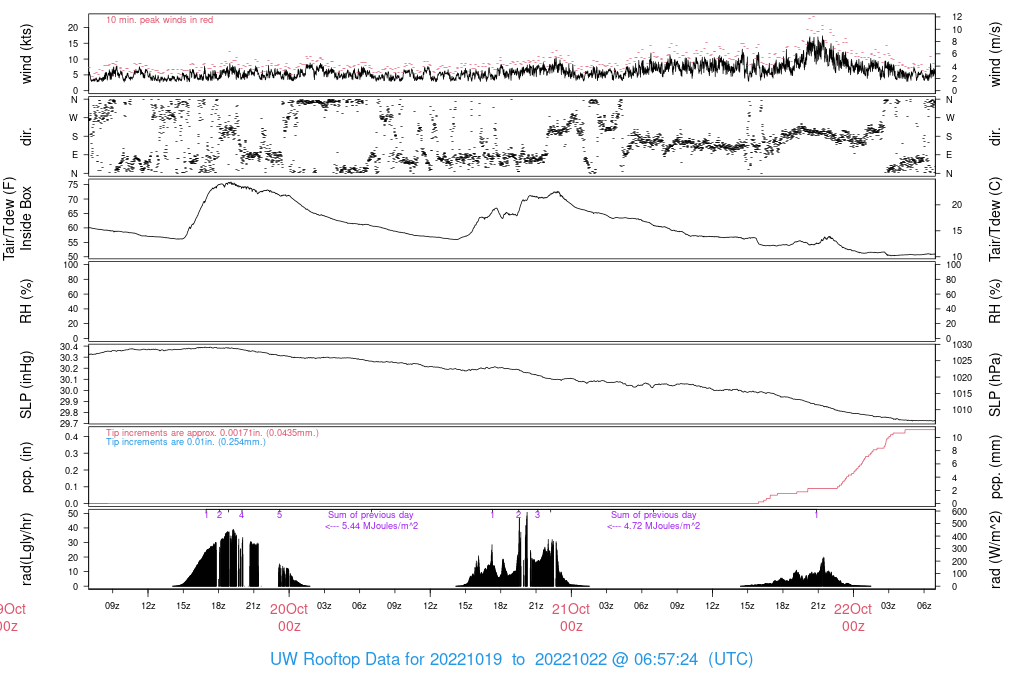Click the 'Tair/Tdew (C)' axis label
This screenshot has width=1024, height=700.
click(995, 219)
